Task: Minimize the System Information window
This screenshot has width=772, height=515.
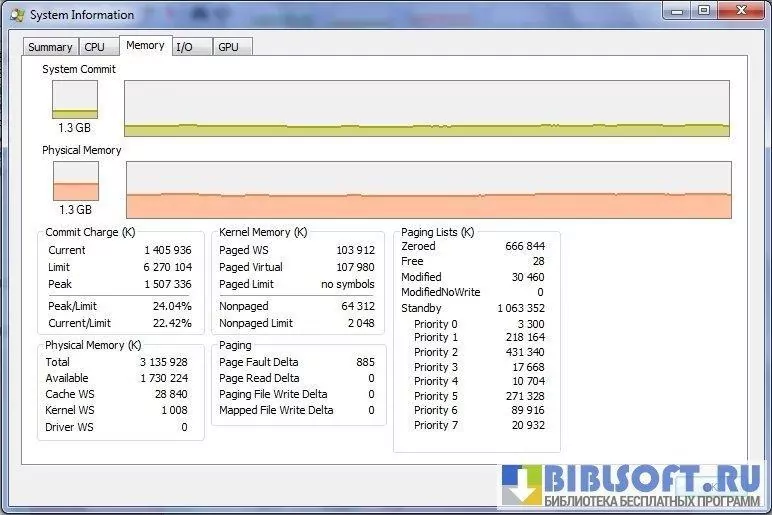Action: [x=676, y=10]
